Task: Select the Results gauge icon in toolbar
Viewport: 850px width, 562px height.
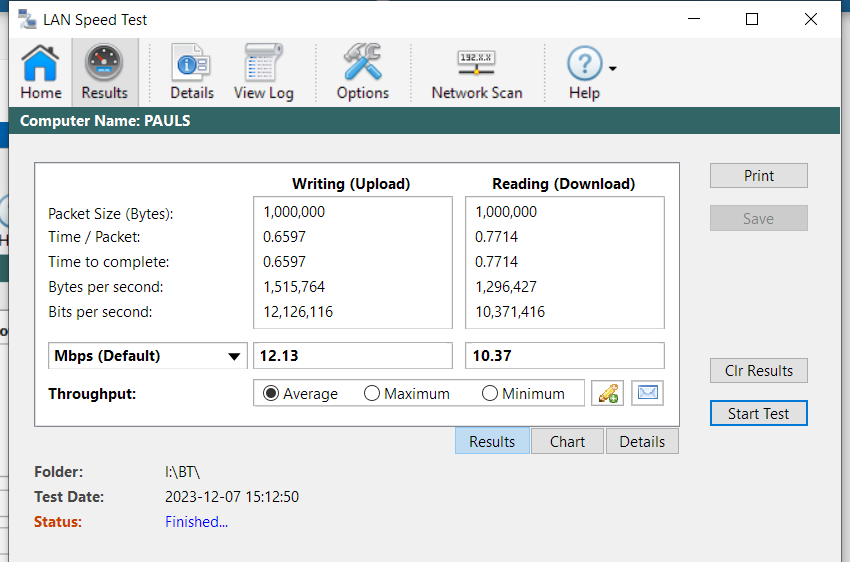Action: (104, 72)
